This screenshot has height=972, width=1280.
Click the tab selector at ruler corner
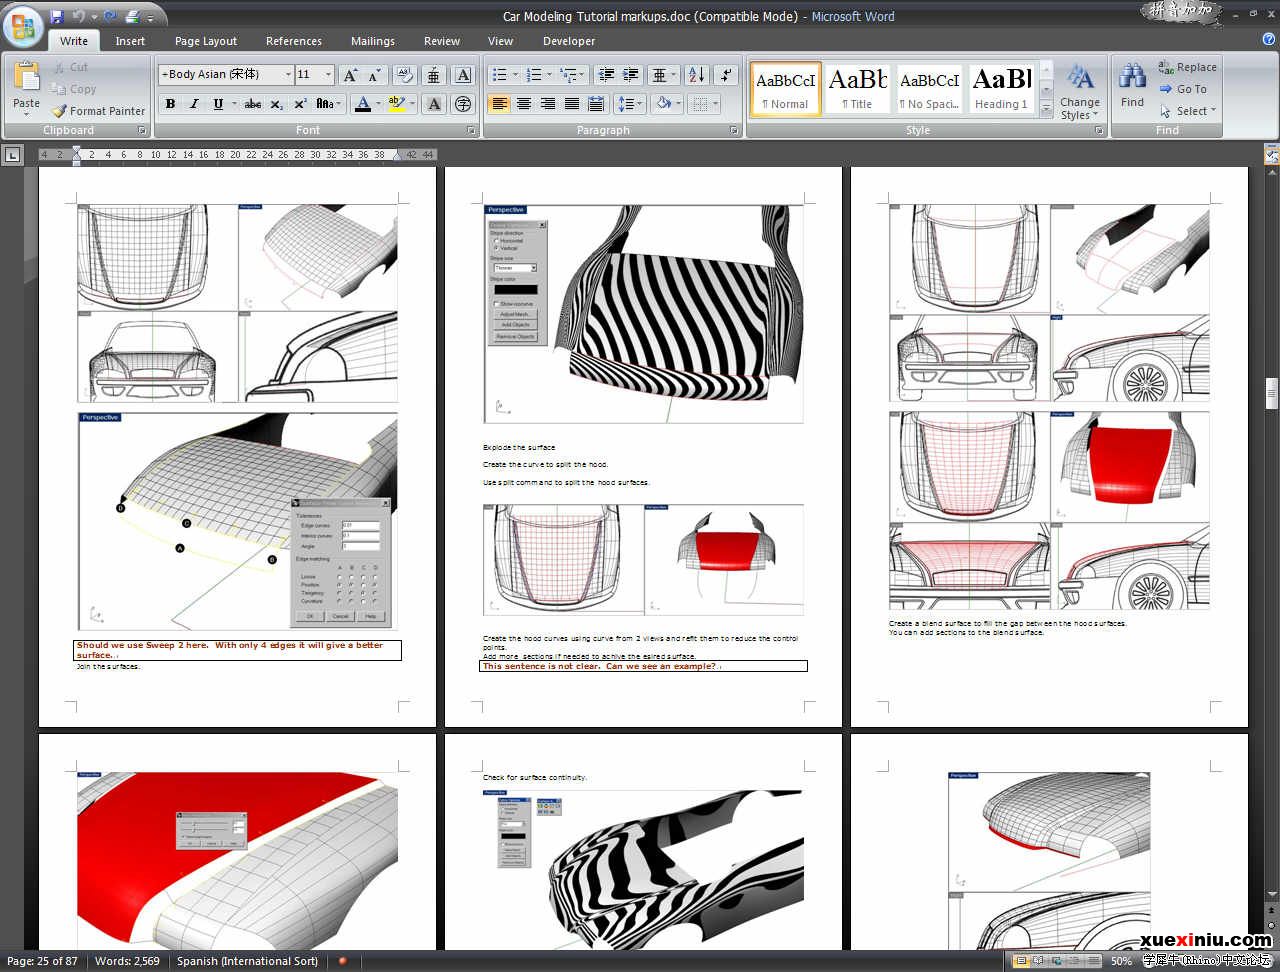tap(12, 154)
